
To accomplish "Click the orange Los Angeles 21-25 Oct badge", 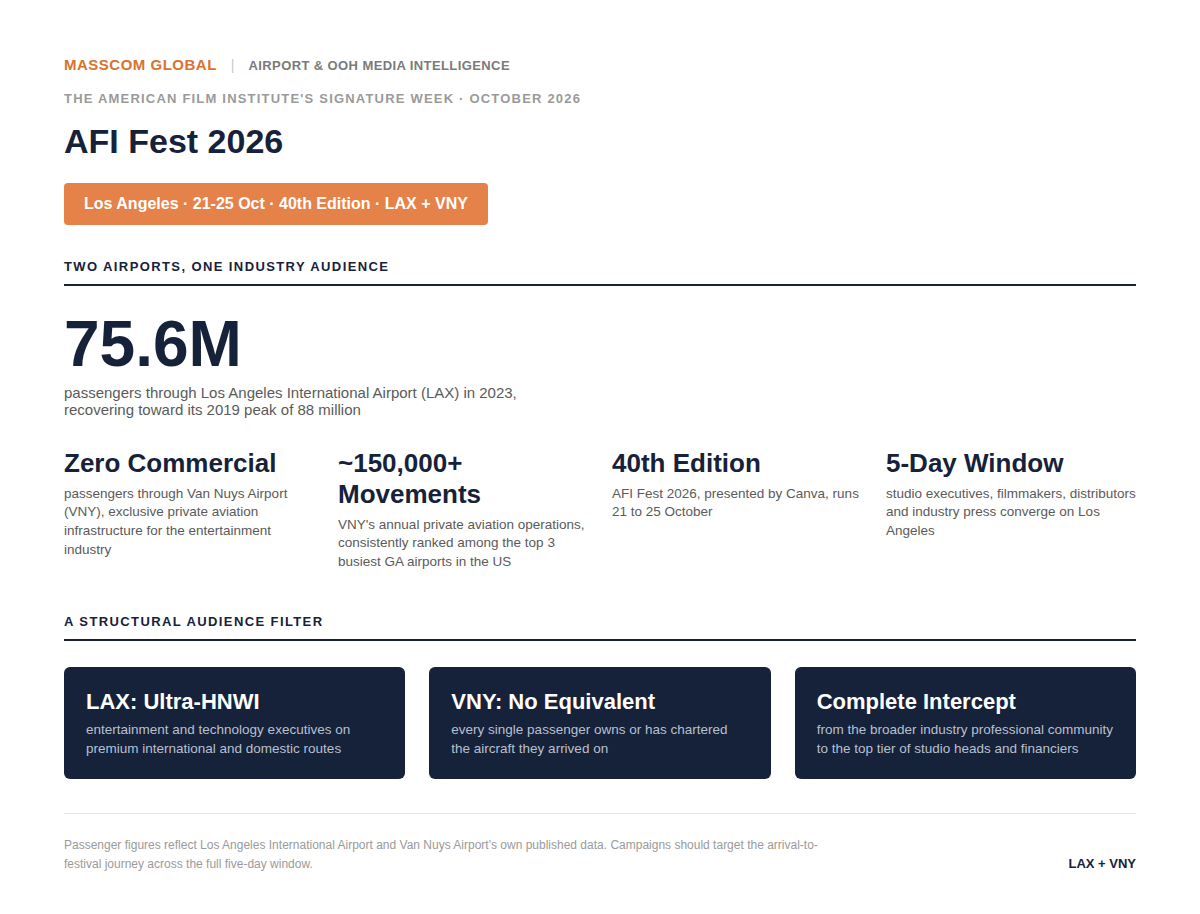I will pyautogui.click(x=276, y=204).
